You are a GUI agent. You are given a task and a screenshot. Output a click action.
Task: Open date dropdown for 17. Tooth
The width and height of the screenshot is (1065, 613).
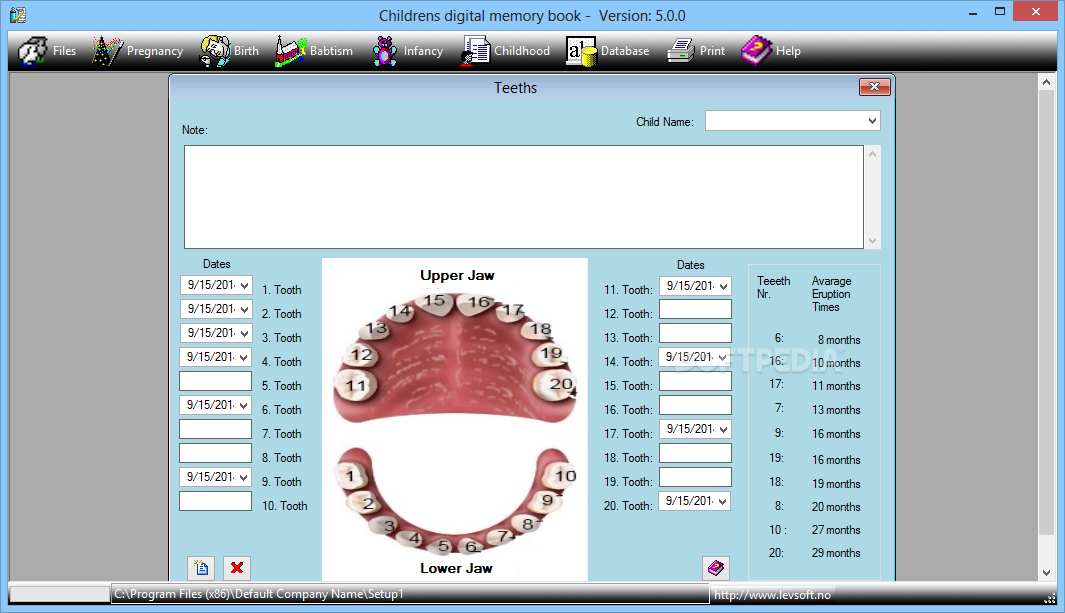point(723,429)
